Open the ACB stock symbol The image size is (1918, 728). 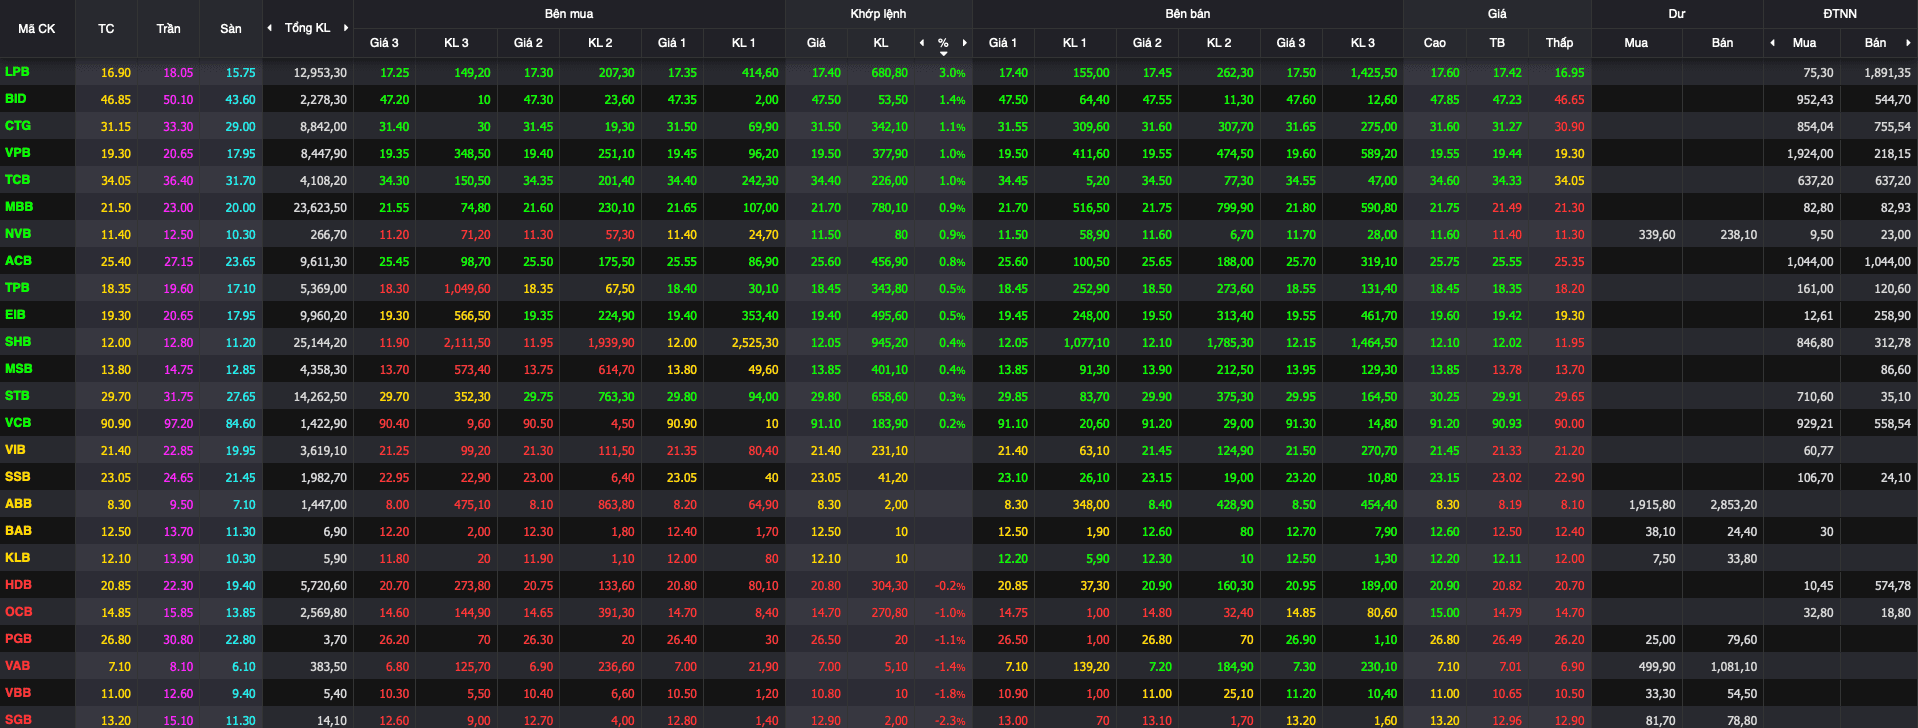tap(18, 261)
